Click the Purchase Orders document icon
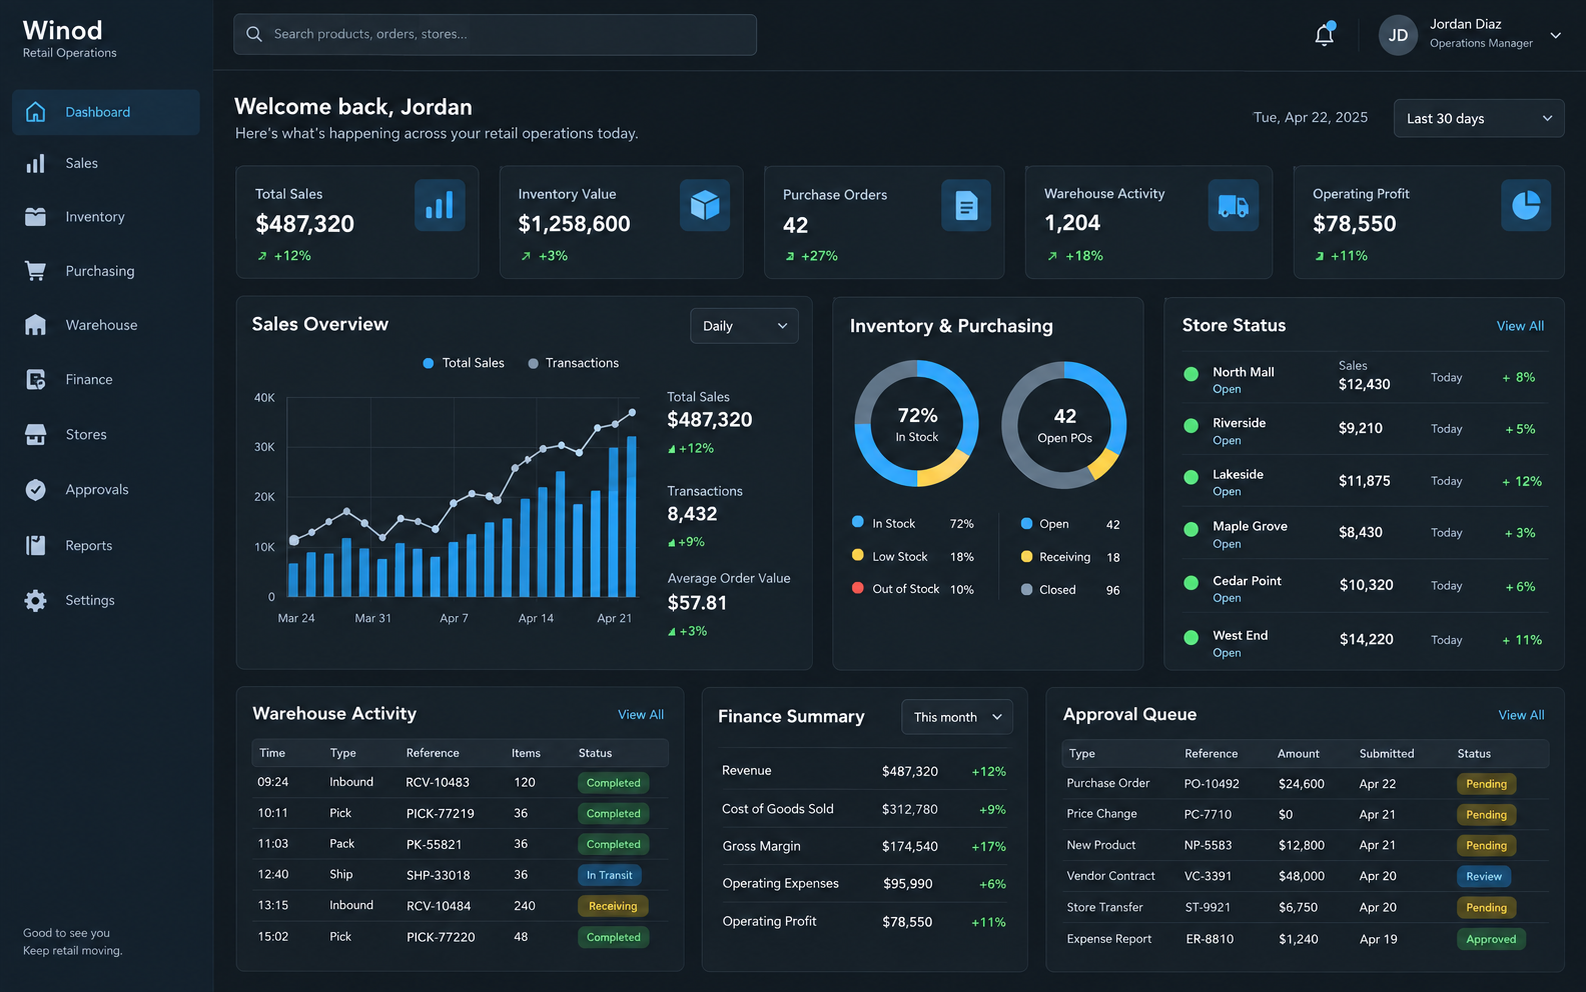The height and width of the screenshot is (992, 1586). [x=966, y=205]
